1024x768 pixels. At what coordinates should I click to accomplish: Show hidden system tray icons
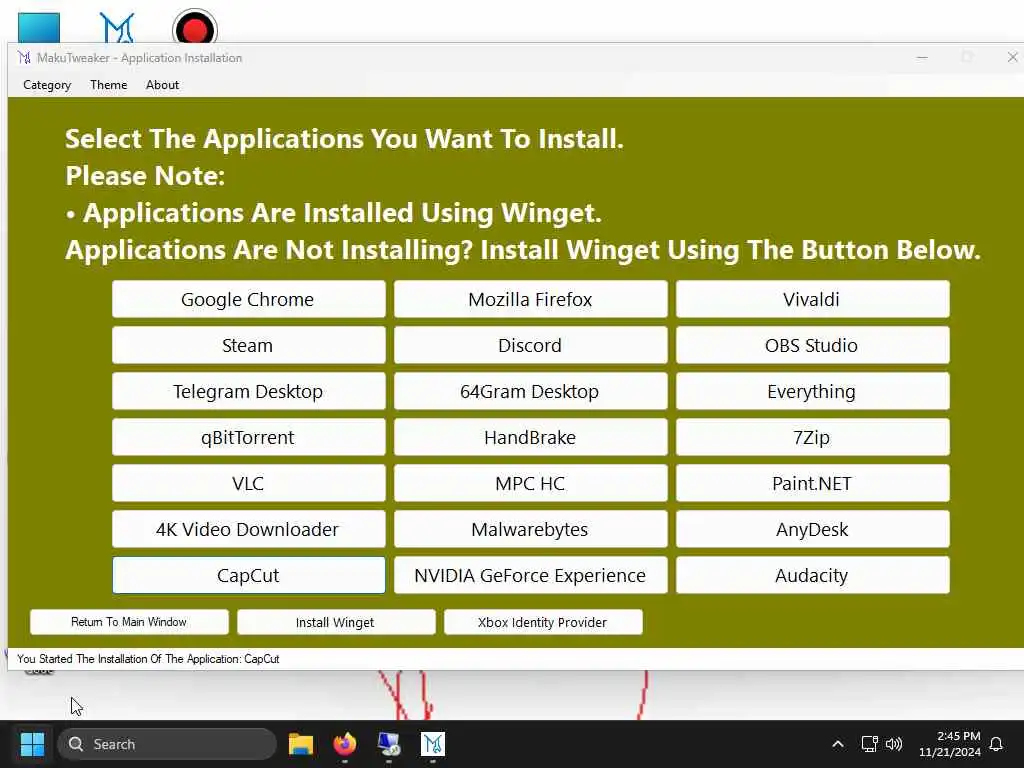pos(838,744)
